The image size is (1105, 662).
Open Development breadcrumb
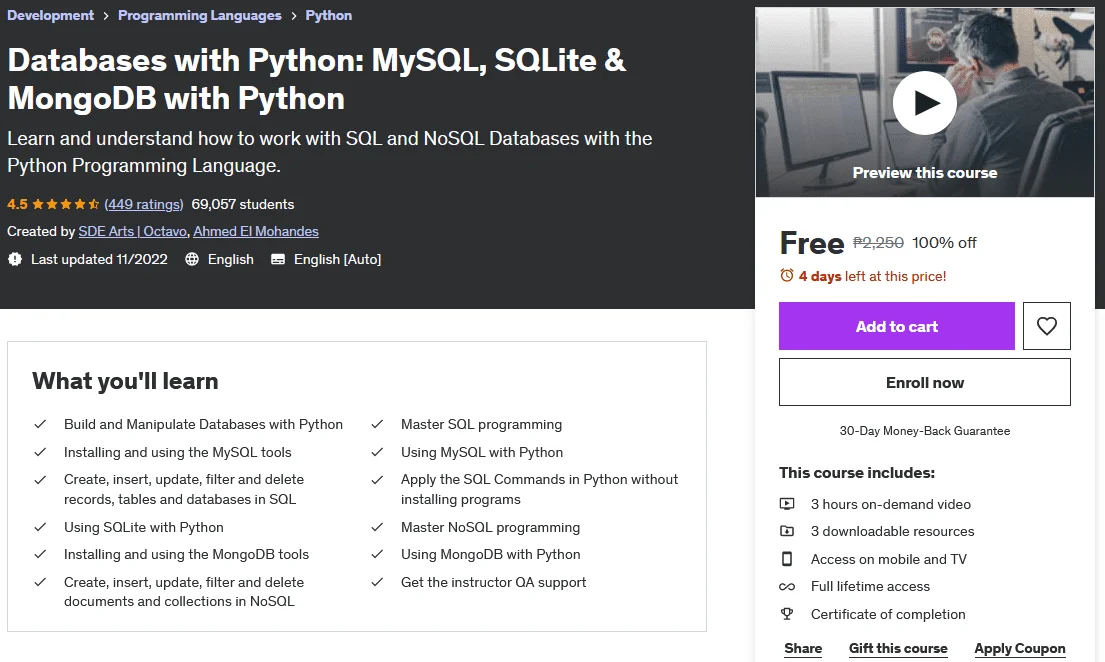50,16
